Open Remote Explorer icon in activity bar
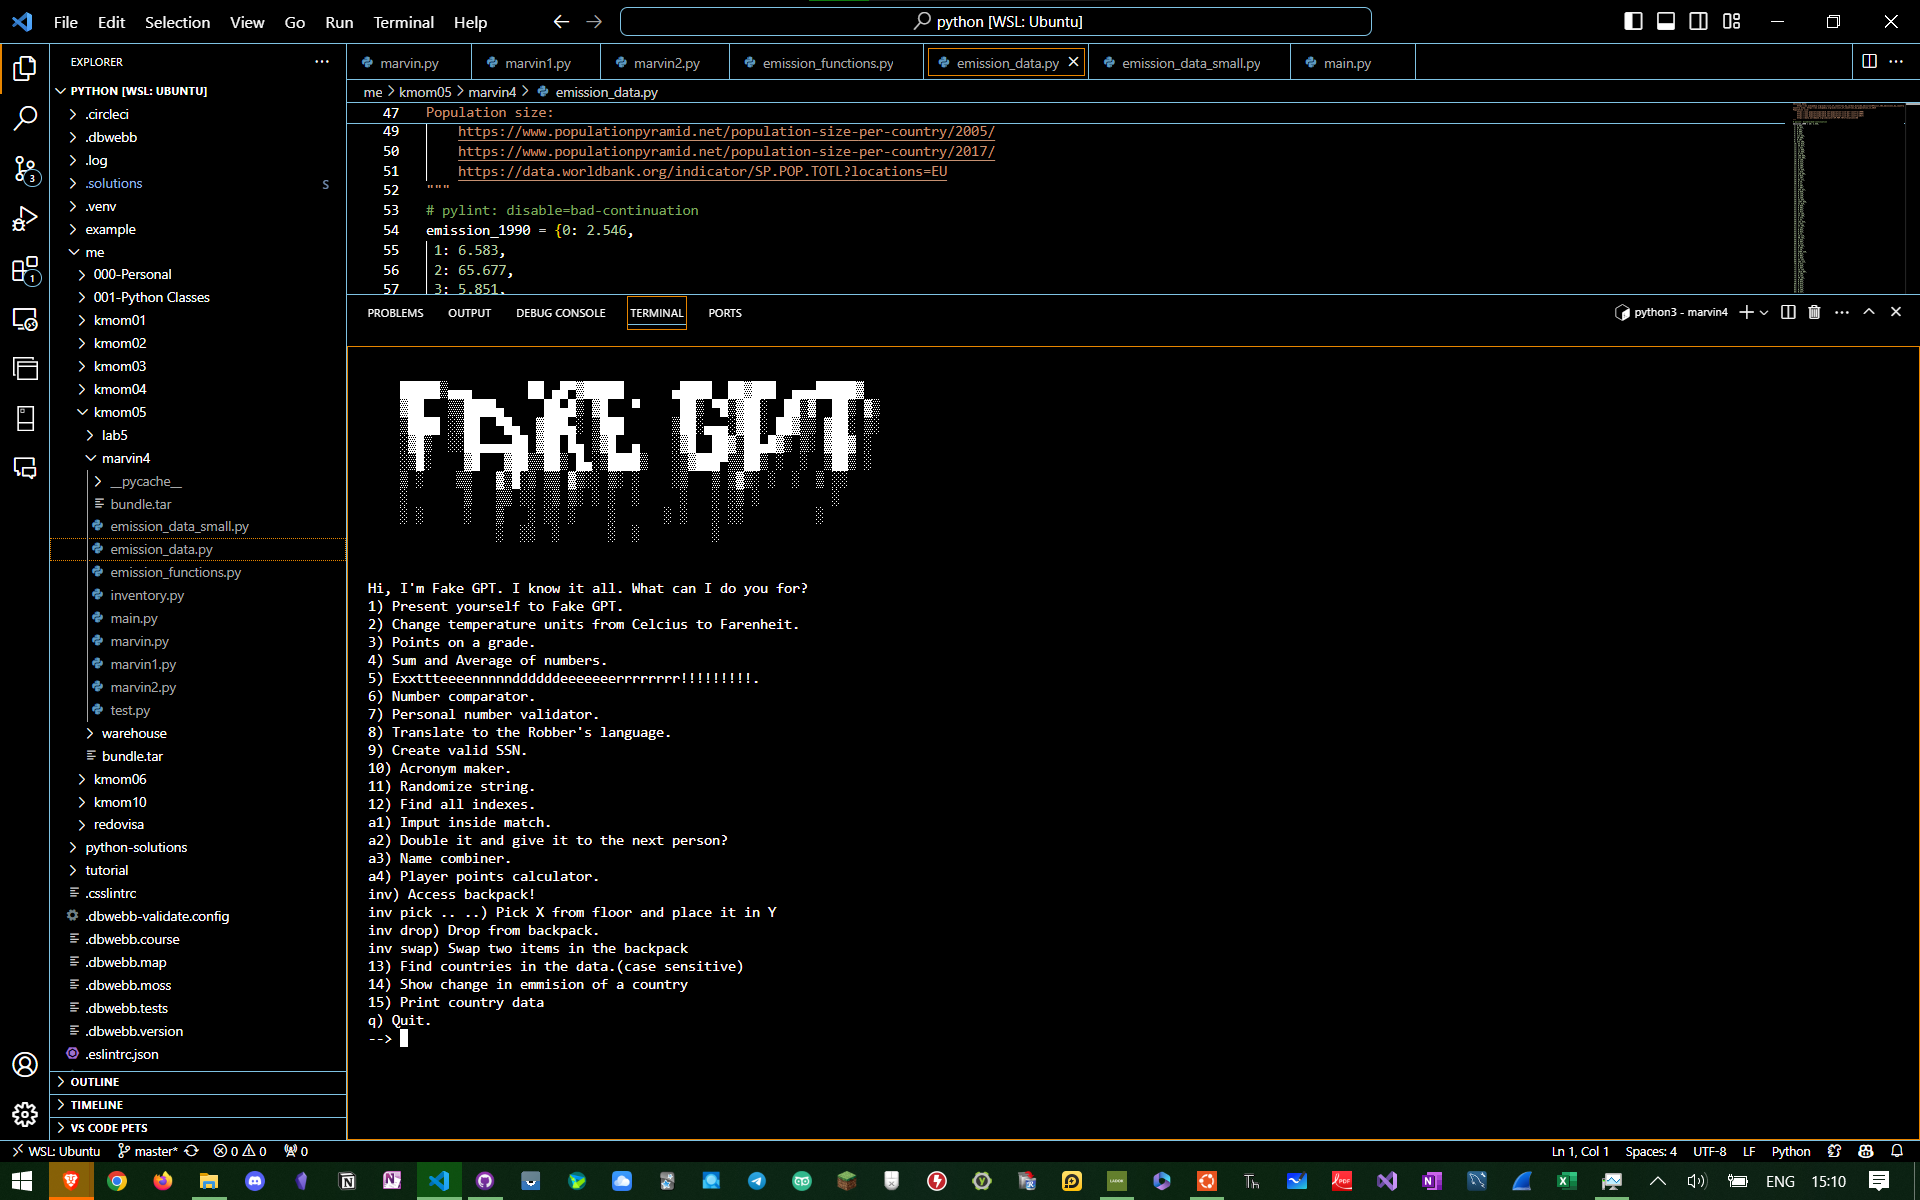This screenshot has width=1920, height=1200. point(25,320)
